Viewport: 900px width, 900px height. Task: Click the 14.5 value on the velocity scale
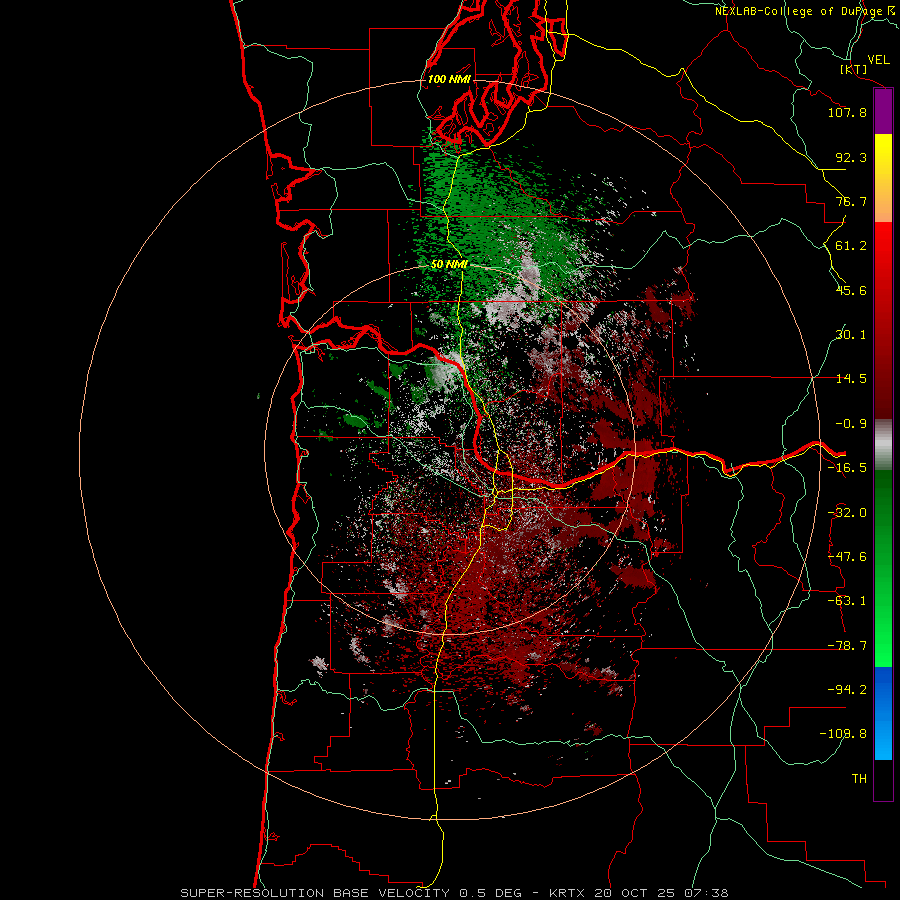click(x=851, y=379)
